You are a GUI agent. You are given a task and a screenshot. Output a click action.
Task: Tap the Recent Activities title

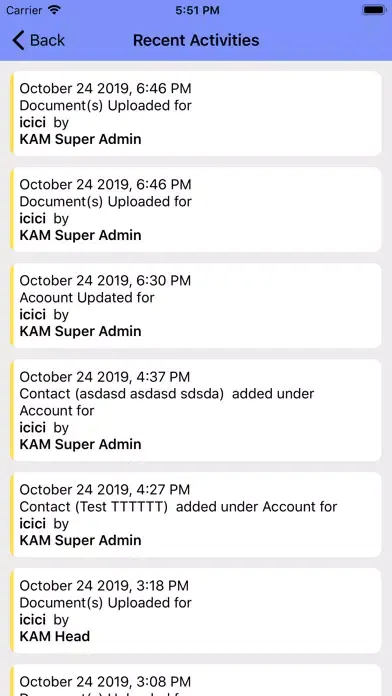pos(196,40)
